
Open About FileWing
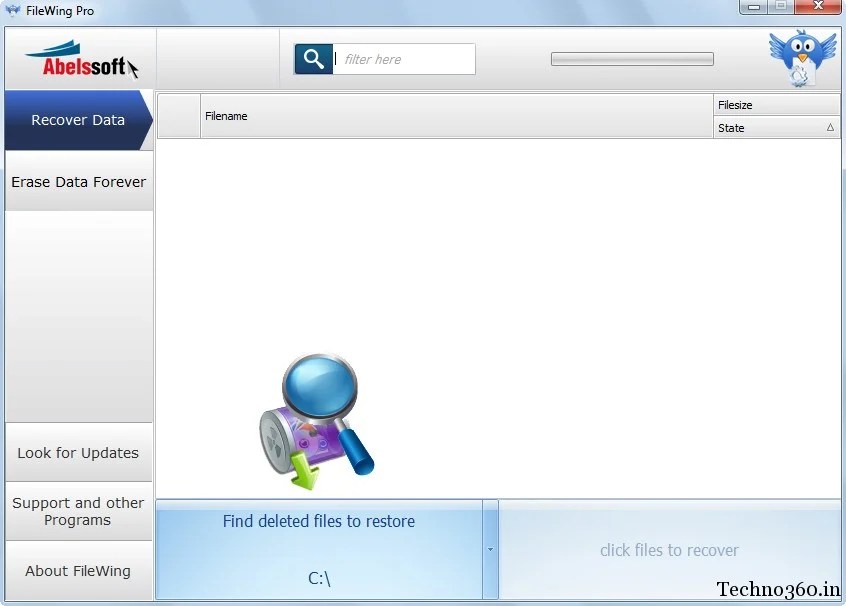click(x=79, y=571)
